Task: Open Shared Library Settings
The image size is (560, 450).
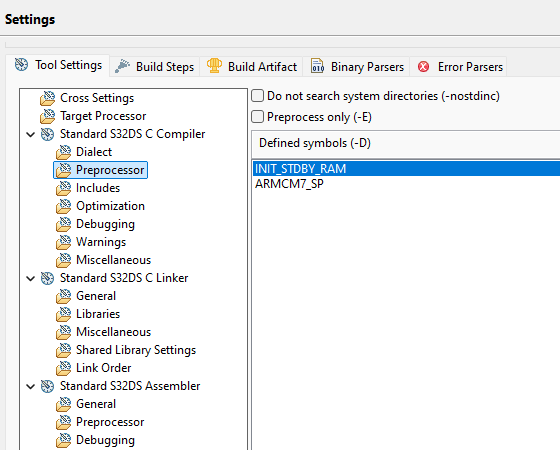Action: pos(136,350)
